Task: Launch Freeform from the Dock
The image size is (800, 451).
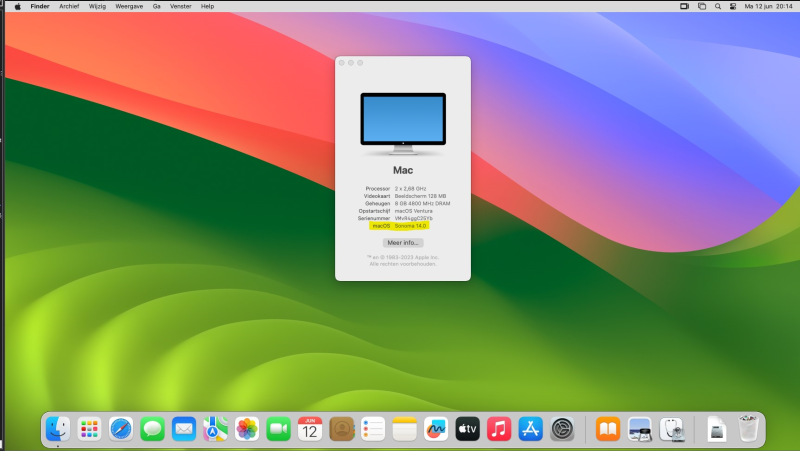Action: tap(436, 429)
